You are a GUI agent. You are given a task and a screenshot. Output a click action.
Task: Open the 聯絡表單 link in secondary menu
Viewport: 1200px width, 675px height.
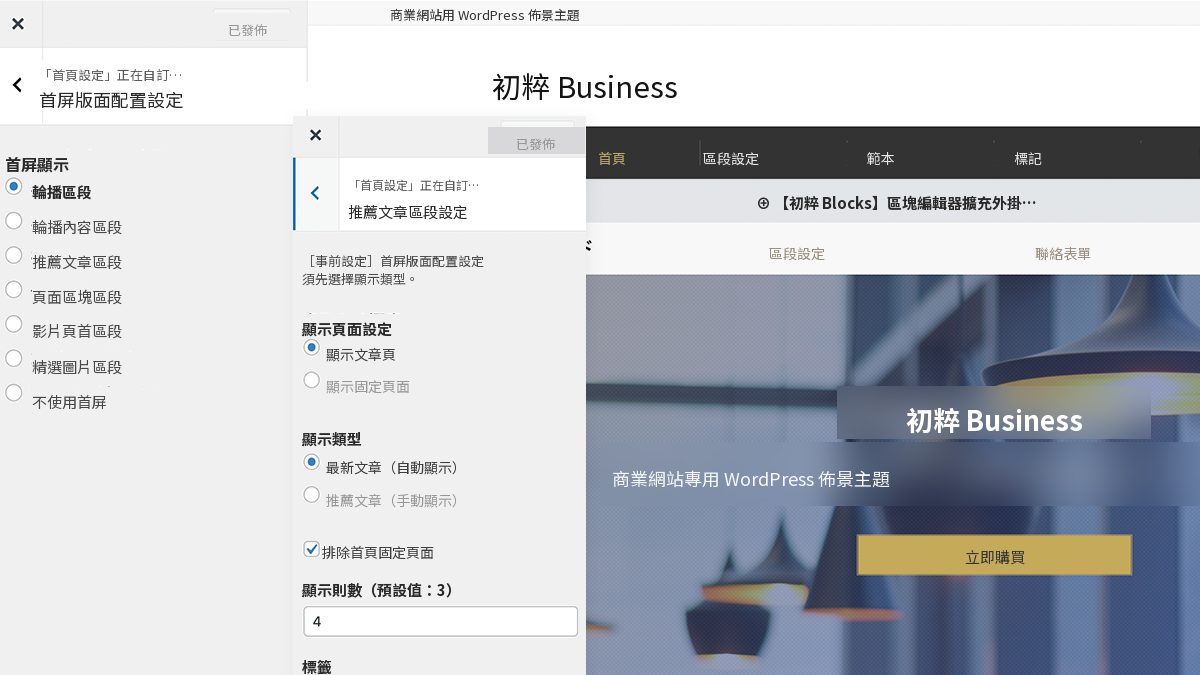point(1063,254)
